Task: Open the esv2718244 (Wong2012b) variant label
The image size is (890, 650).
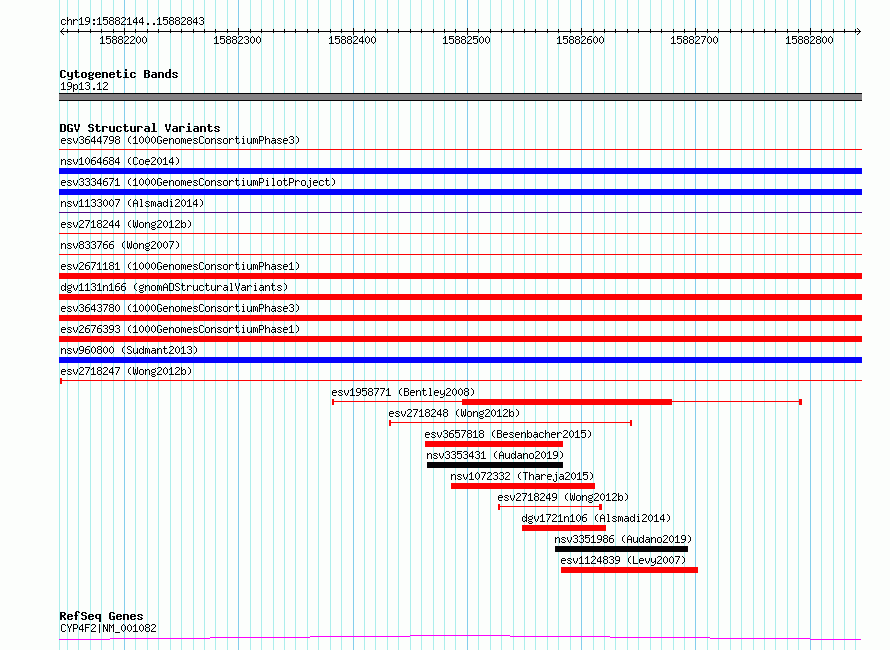Action: (x=126, y=224)
